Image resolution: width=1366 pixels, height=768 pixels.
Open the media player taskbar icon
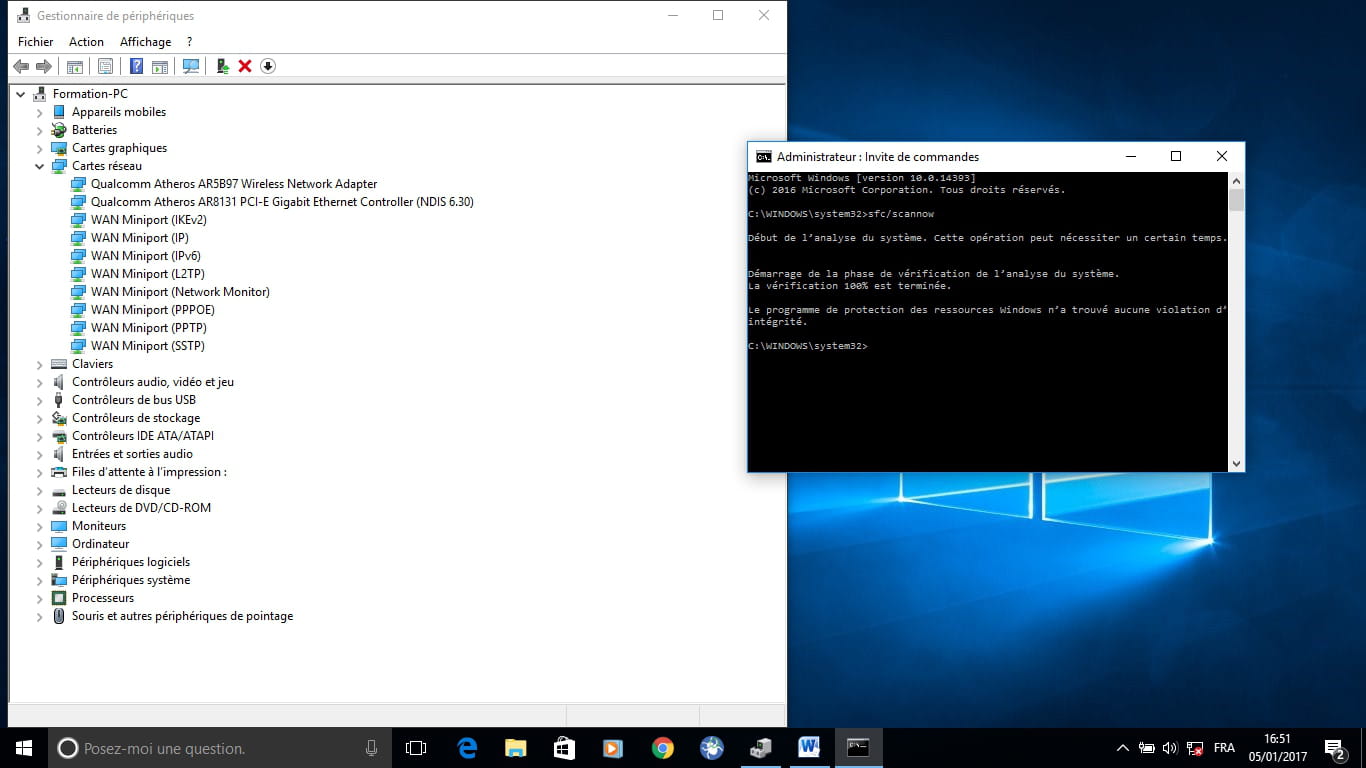pyautogui.click(x=613, y=748)
